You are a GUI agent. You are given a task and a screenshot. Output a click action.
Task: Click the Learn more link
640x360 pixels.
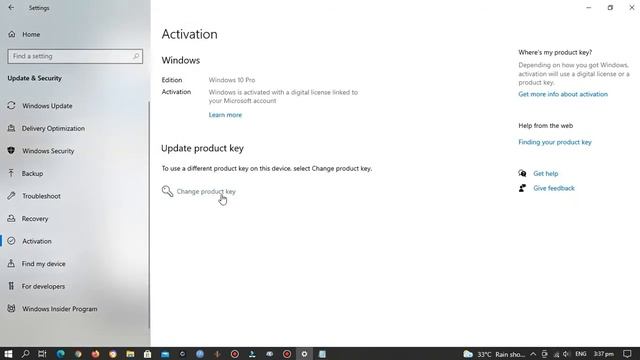click(225, 115)
